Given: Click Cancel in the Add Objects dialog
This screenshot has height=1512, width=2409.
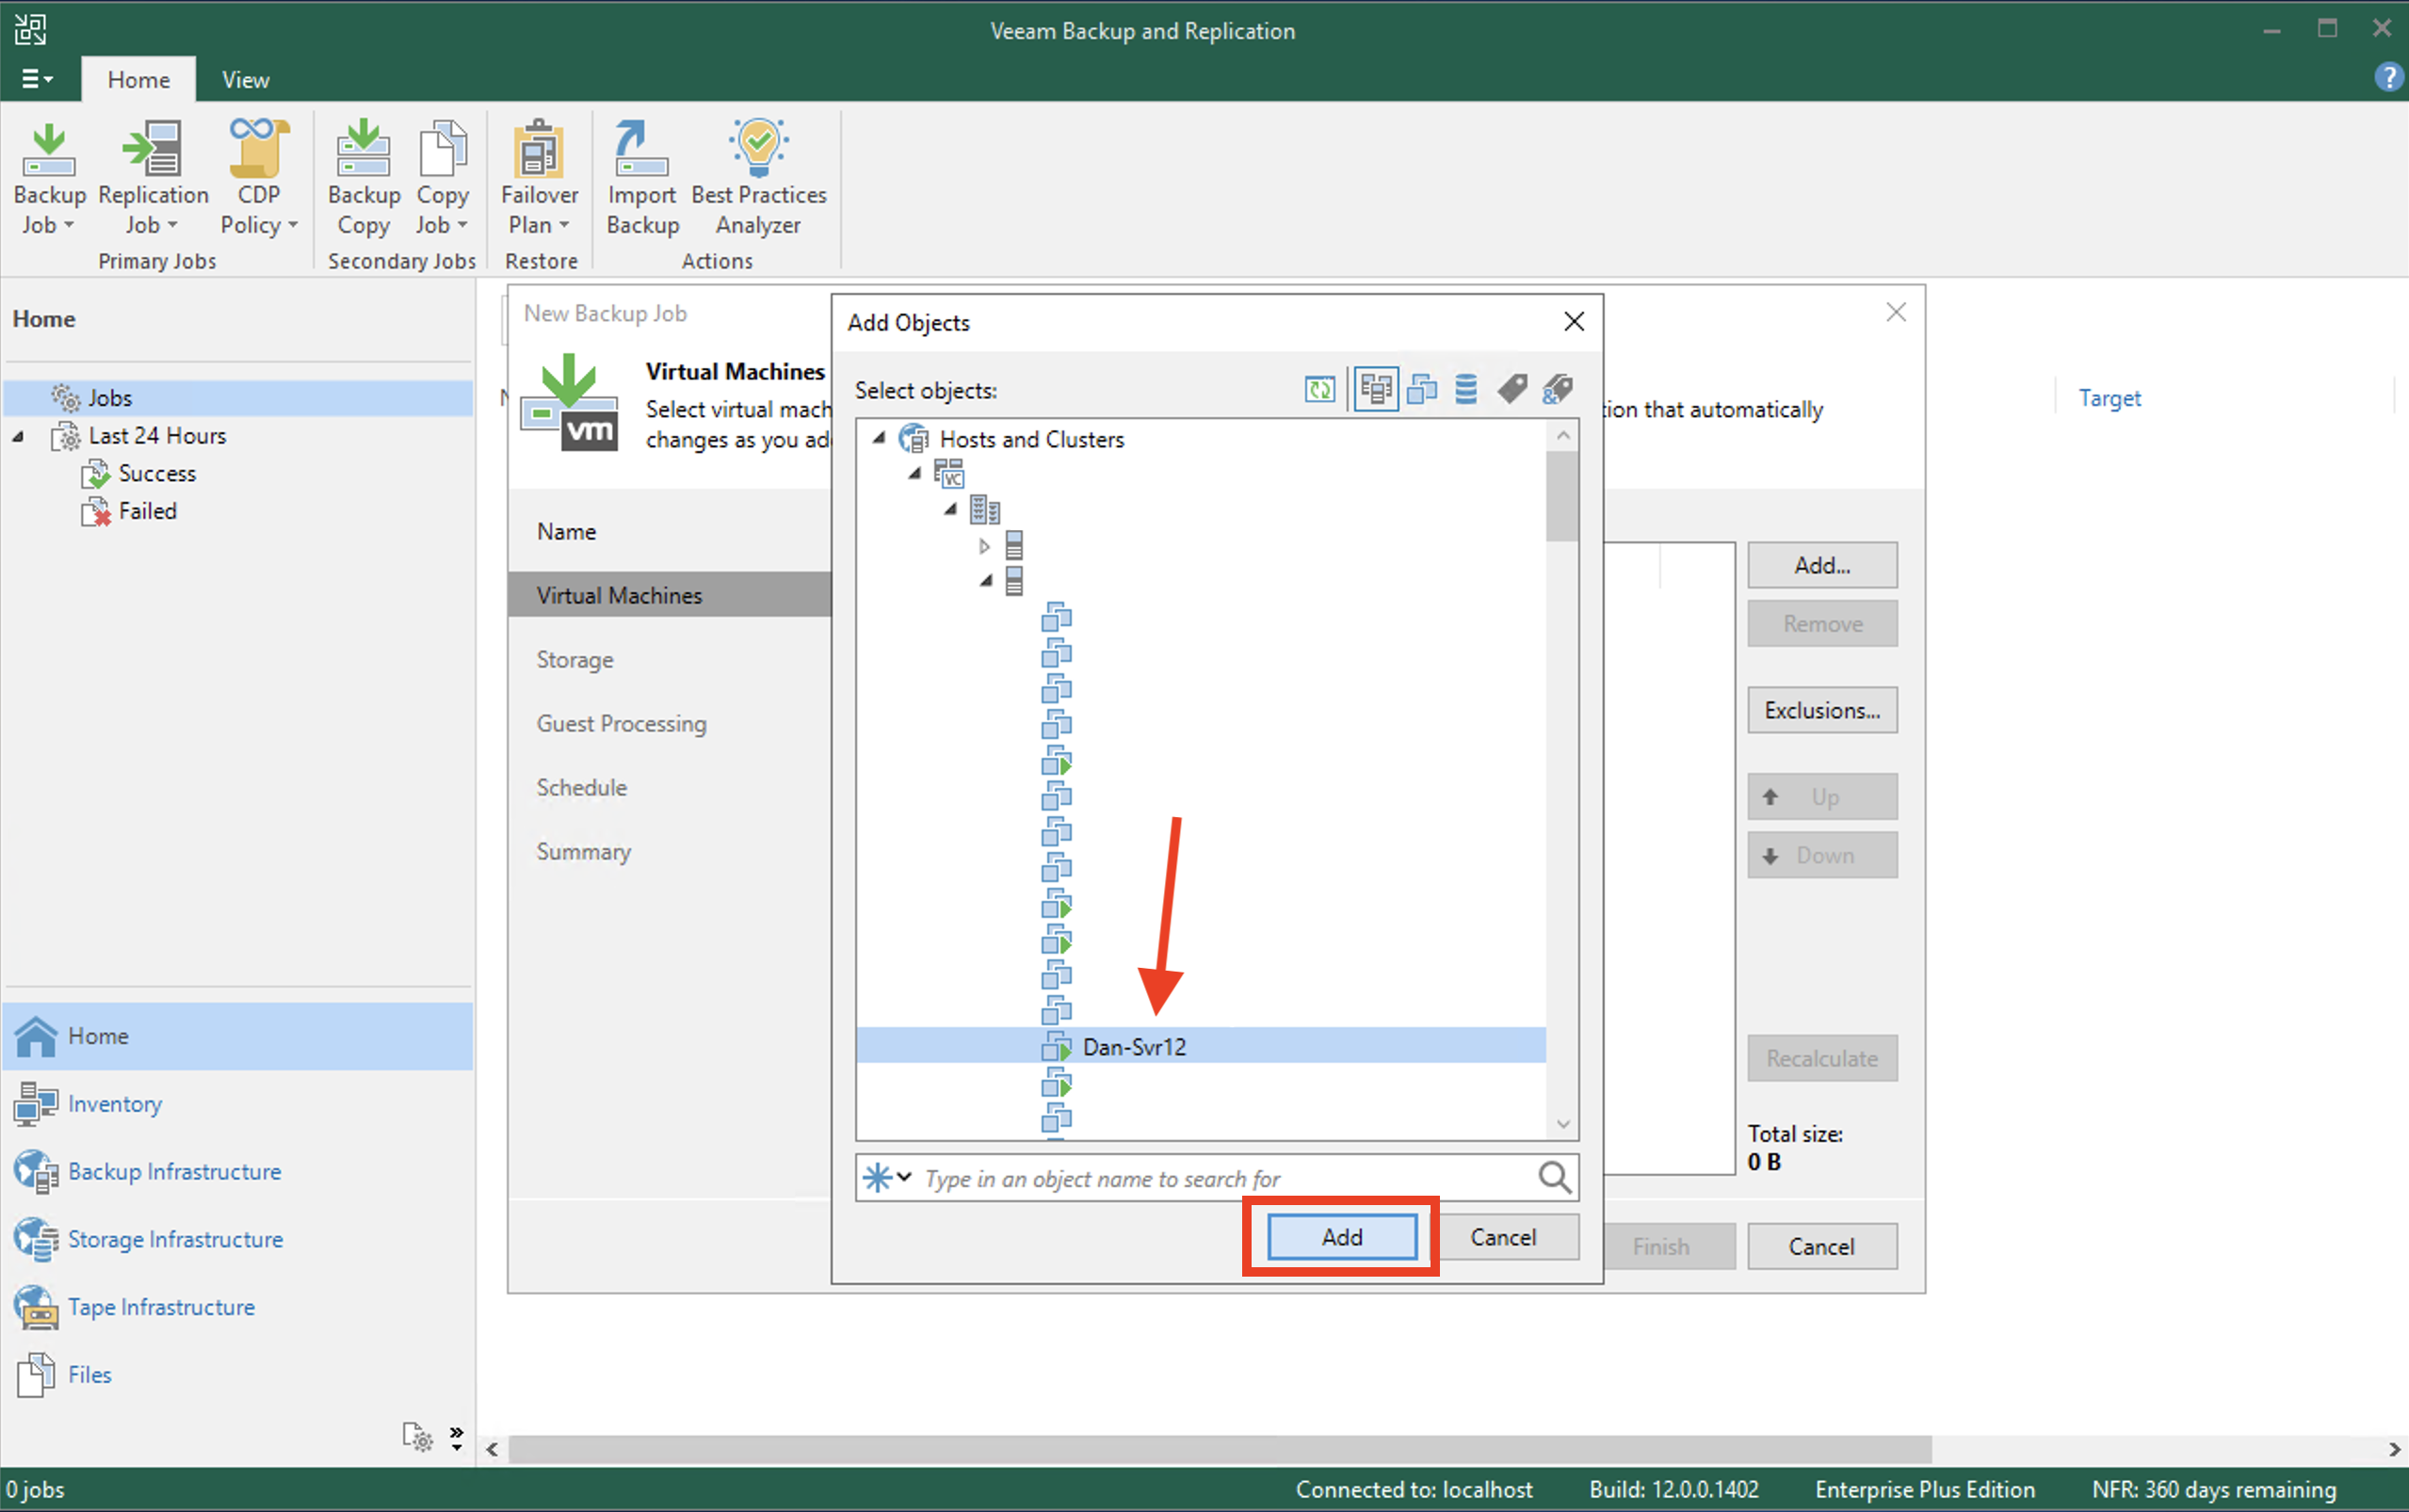Looking at the screenshot, I should (x=1503, y=1237).
